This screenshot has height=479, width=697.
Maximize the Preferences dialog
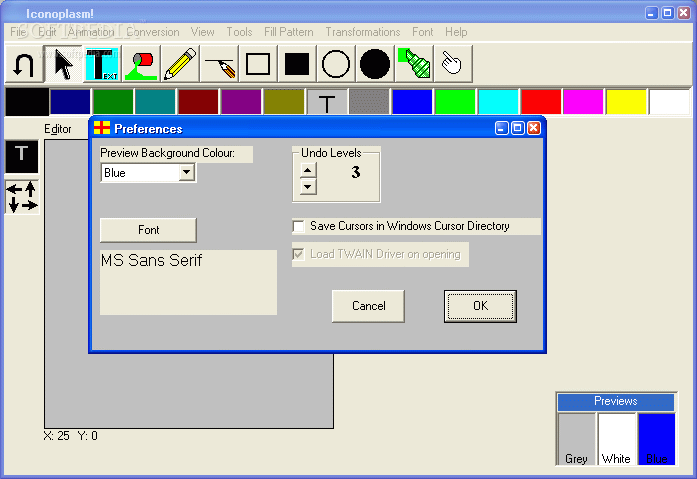point(518,128)
